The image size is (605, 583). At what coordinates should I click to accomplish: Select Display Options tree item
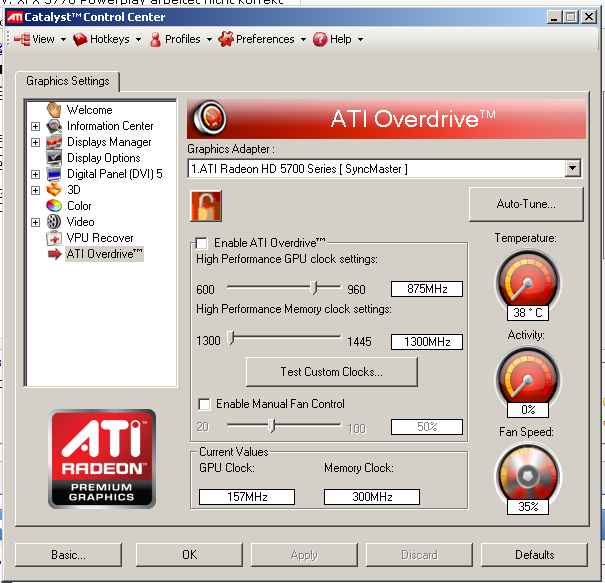pos(104,158)
